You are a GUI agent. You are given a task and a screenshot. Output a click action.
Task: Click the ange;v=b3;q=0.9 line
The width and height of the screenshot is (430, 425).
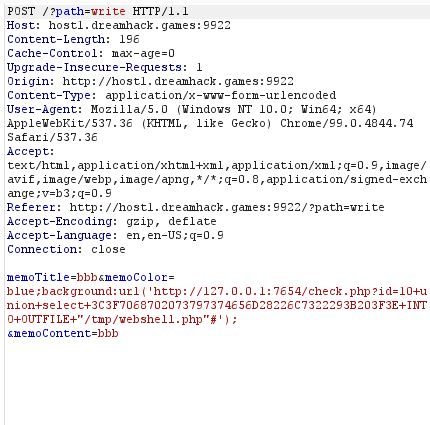(x=59, y=194)
